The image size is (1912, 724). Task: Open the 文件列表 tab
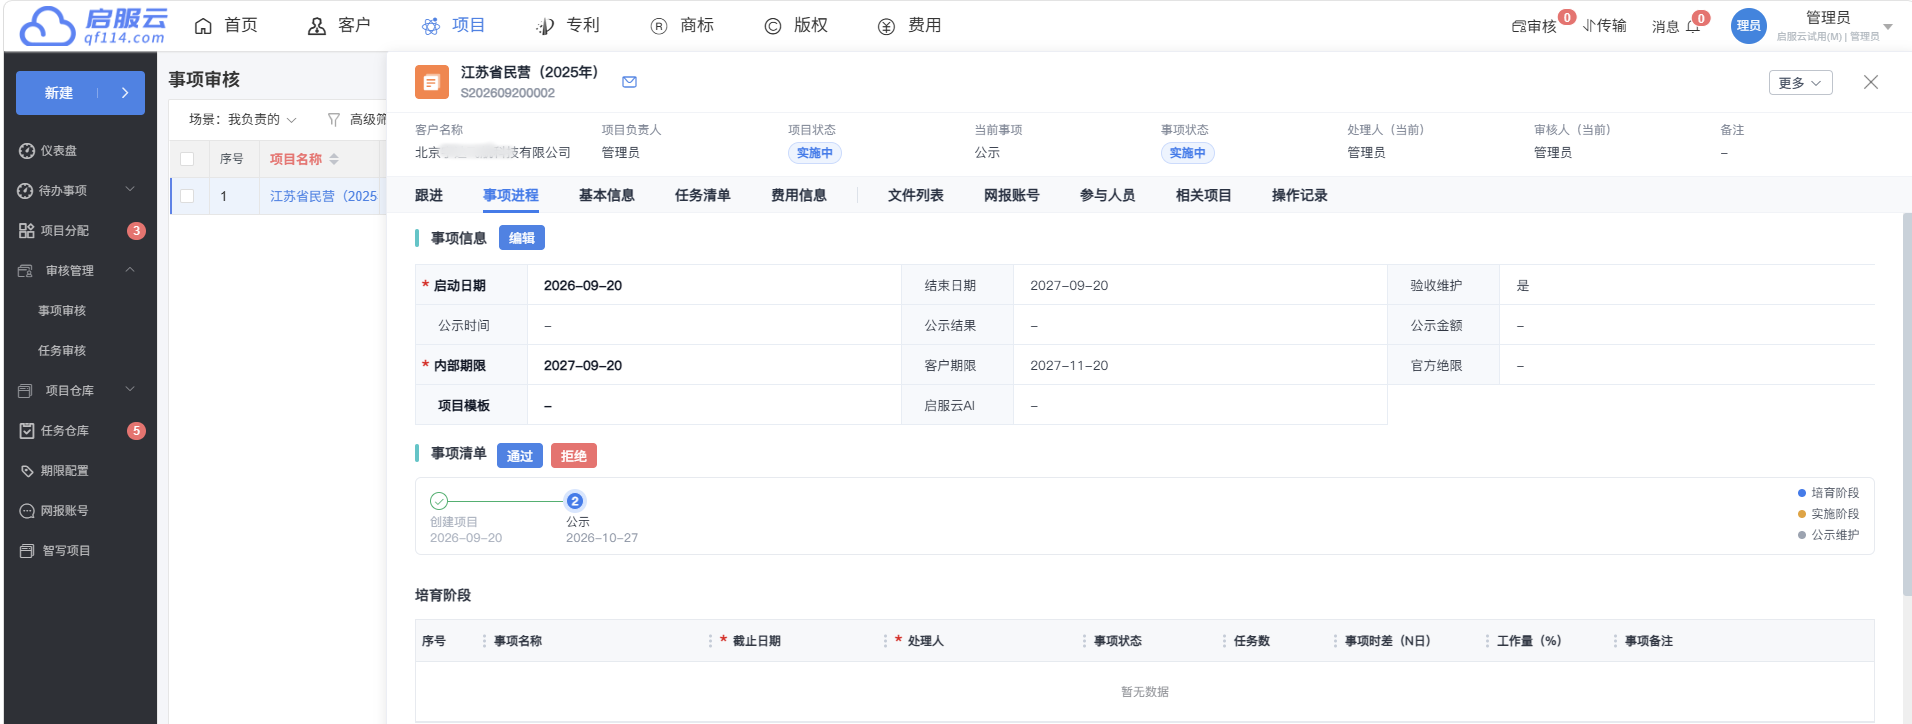pyautogui.click(x=915, y=196)
